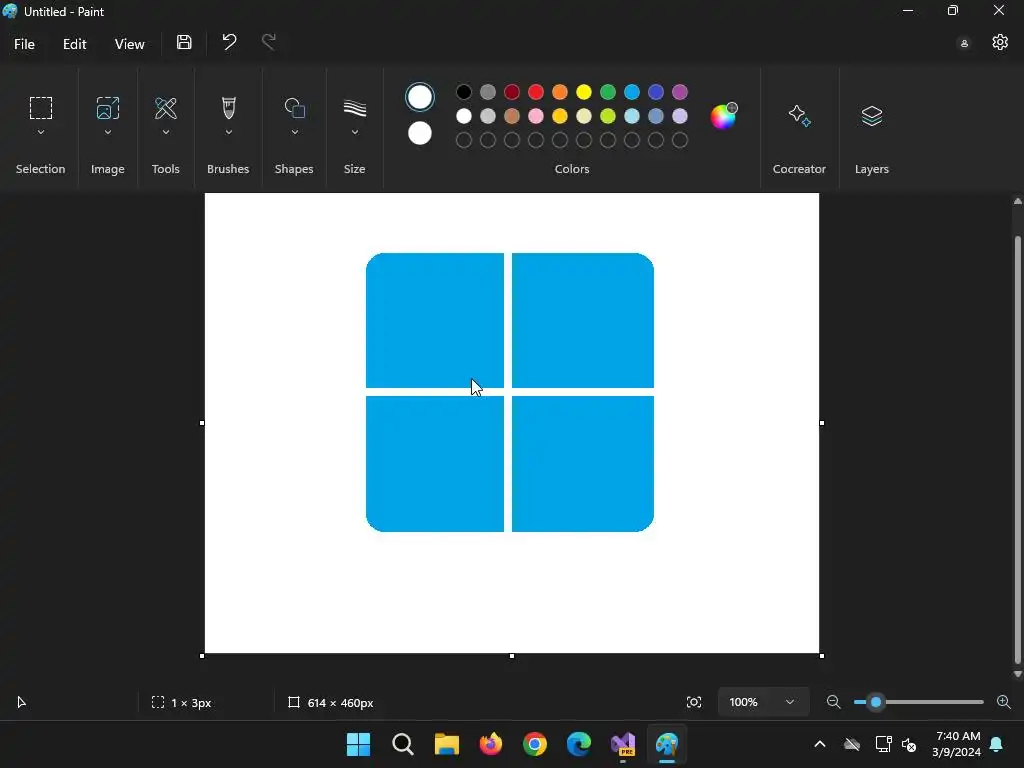Expand the Tools dropdown arrow

tap(166, 133)
